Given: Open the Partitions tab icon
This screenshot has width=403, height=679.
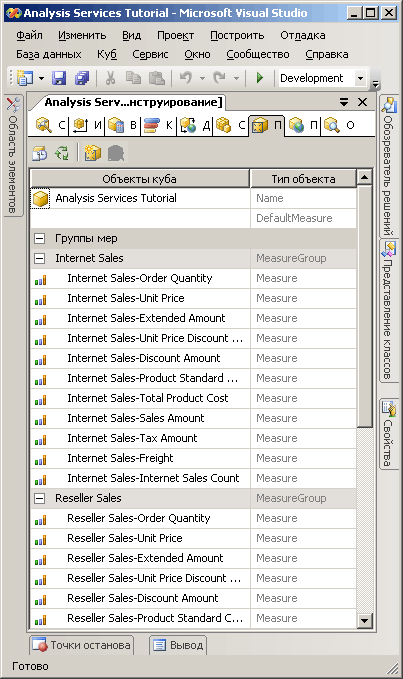Looking at the screenshot, I should pos(224,125).
